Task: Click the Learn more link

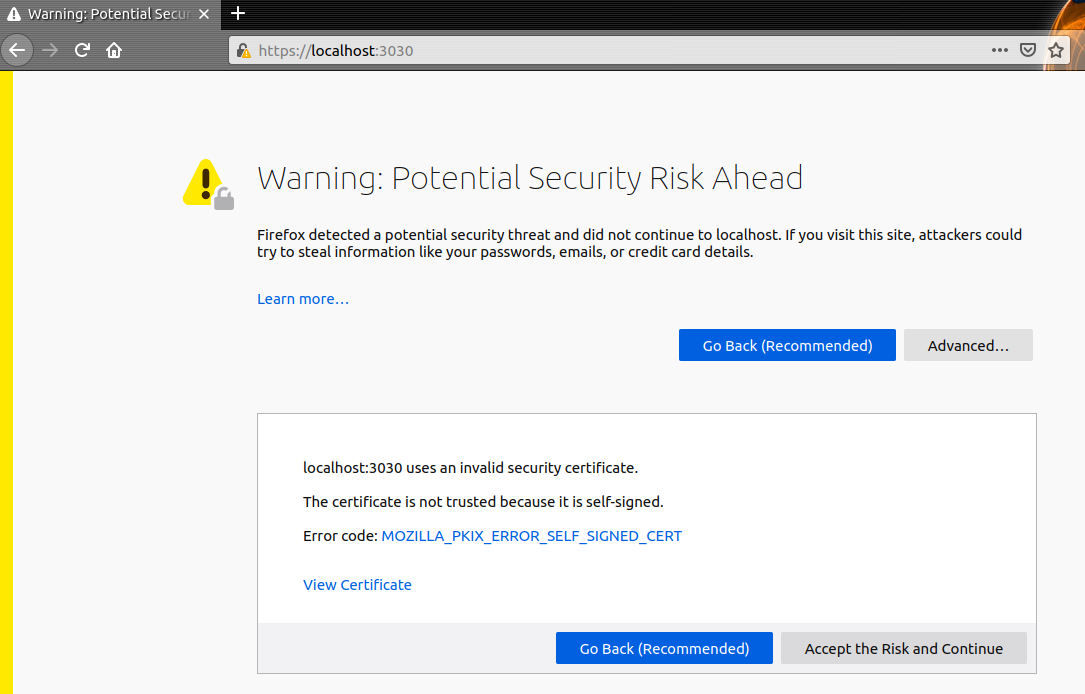Action: (302, 298)
